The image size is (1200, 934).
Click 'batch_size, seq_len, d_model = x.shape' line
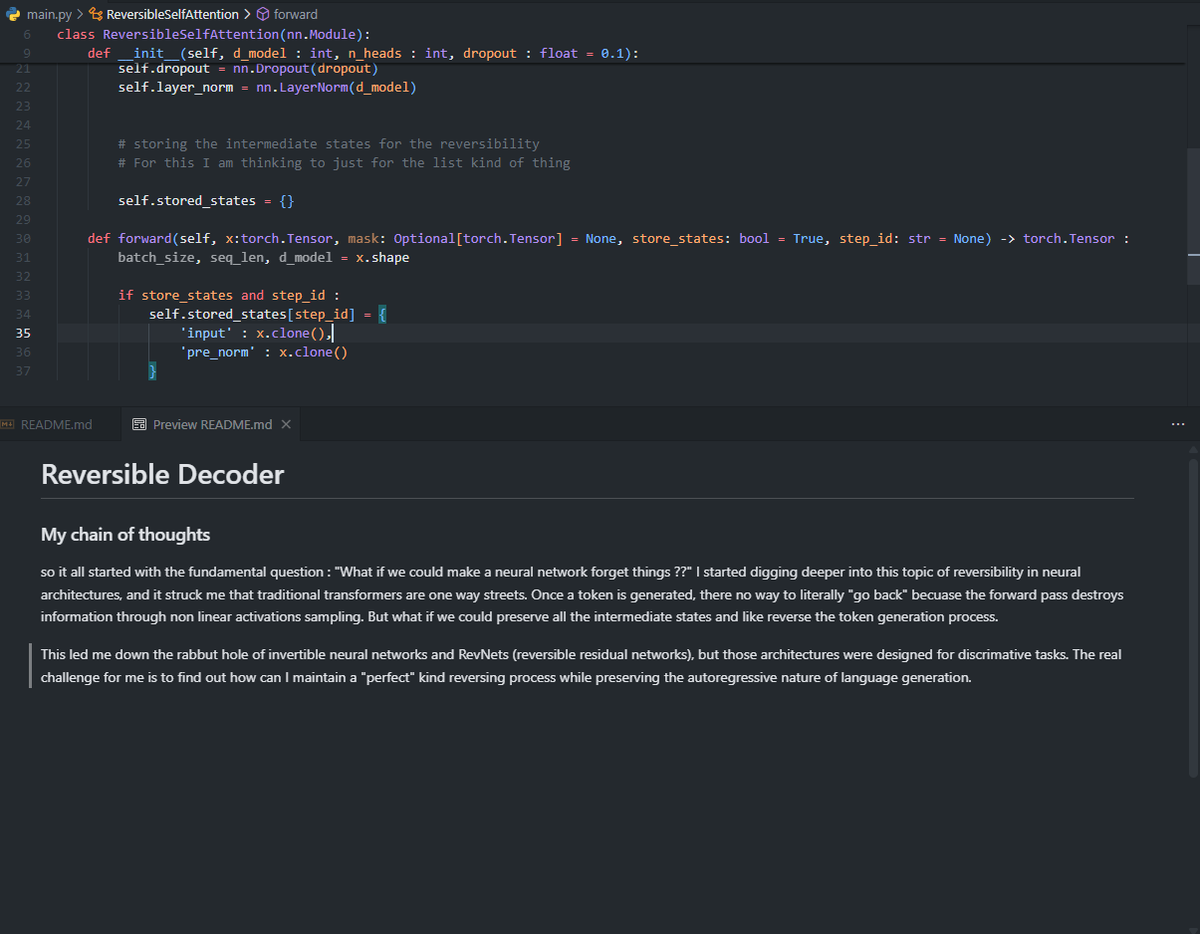[263, 257]
